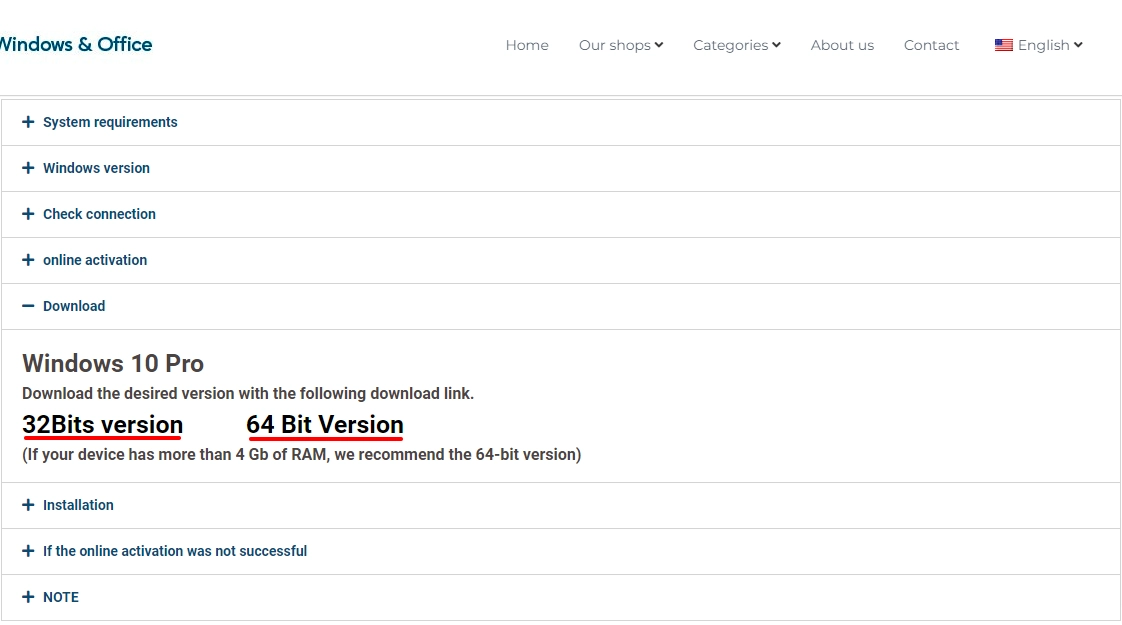Click the minus icon beside Download

tap(28, 306)
